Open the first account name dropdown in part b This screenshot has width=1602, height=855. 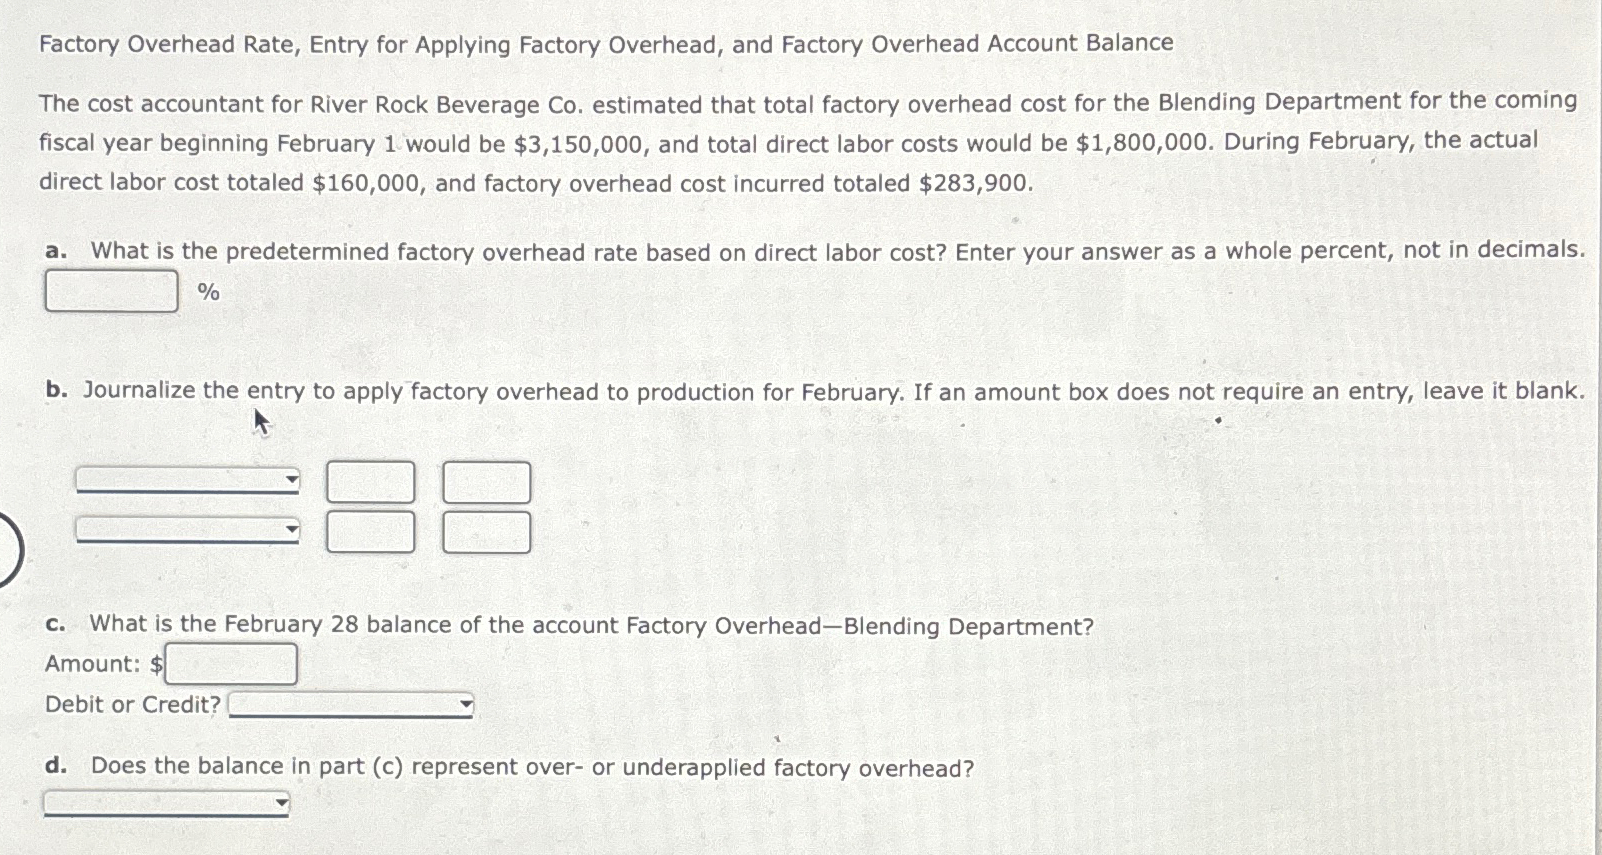(186, 481)
